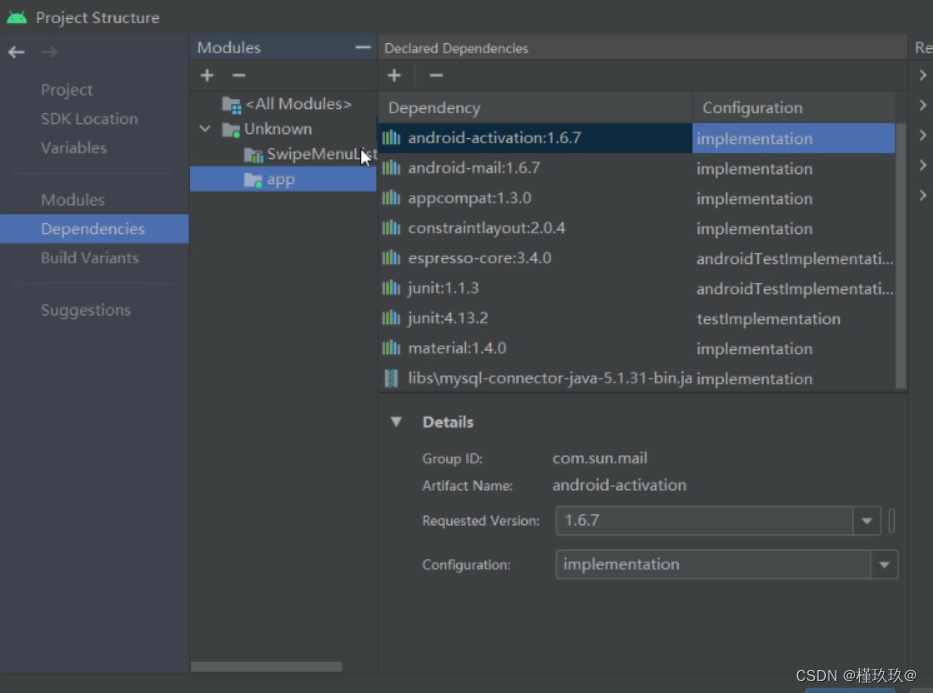
Task: Open the Requested Version dropdown
Action: (x=866, y=521)
